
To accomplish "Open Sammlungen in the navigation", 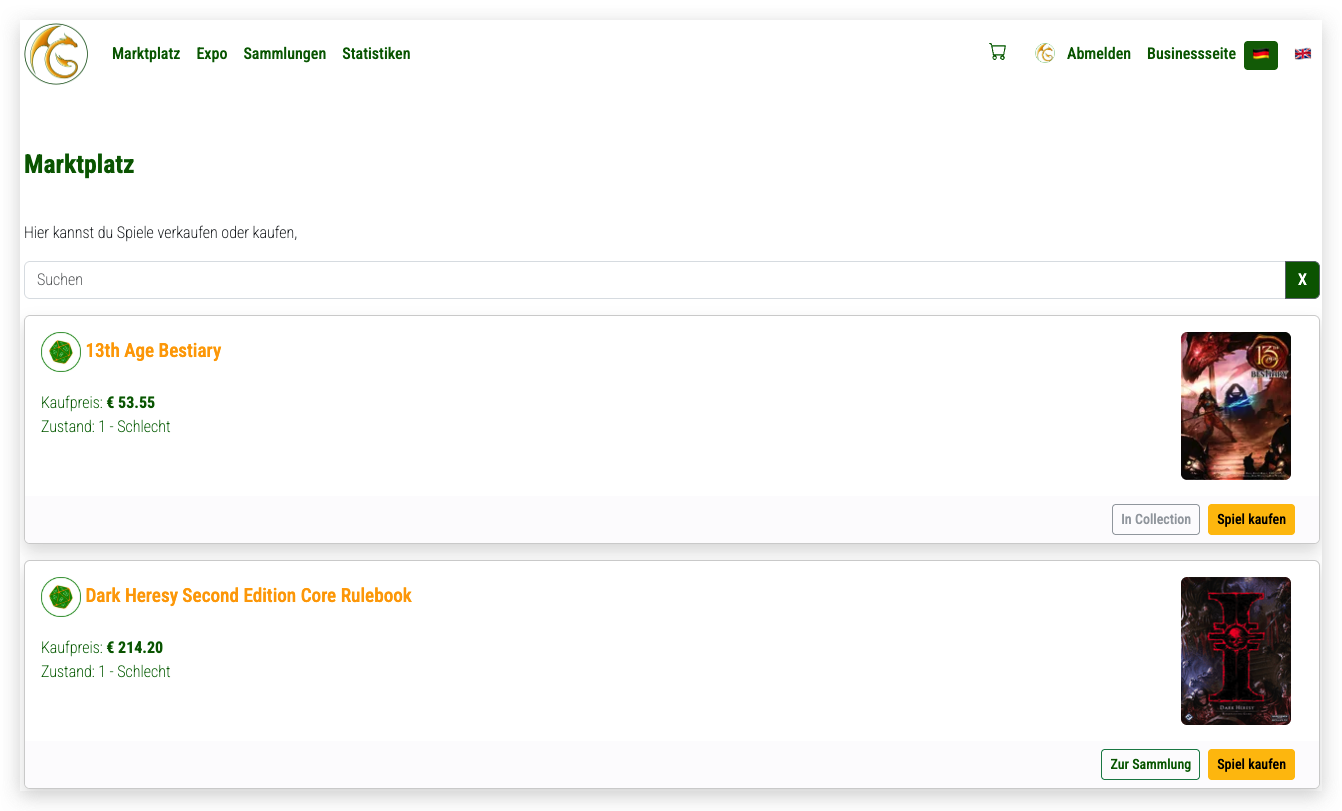I will (284, 54).
